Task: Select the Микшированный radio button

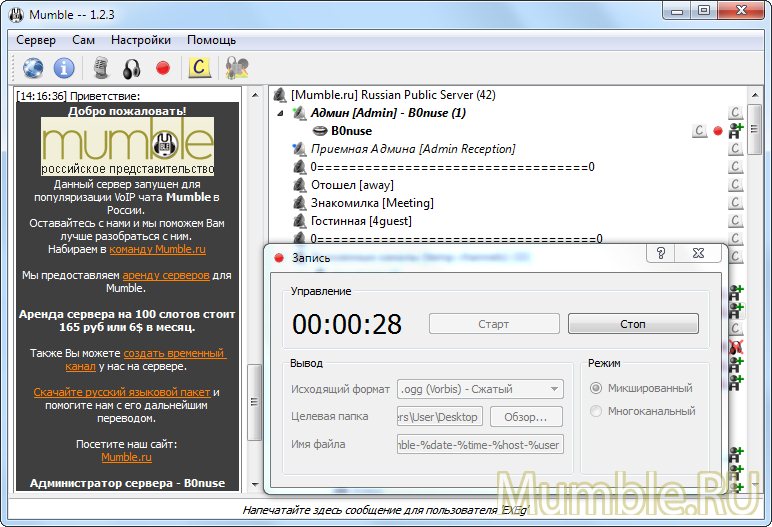Action: [597, 388]
